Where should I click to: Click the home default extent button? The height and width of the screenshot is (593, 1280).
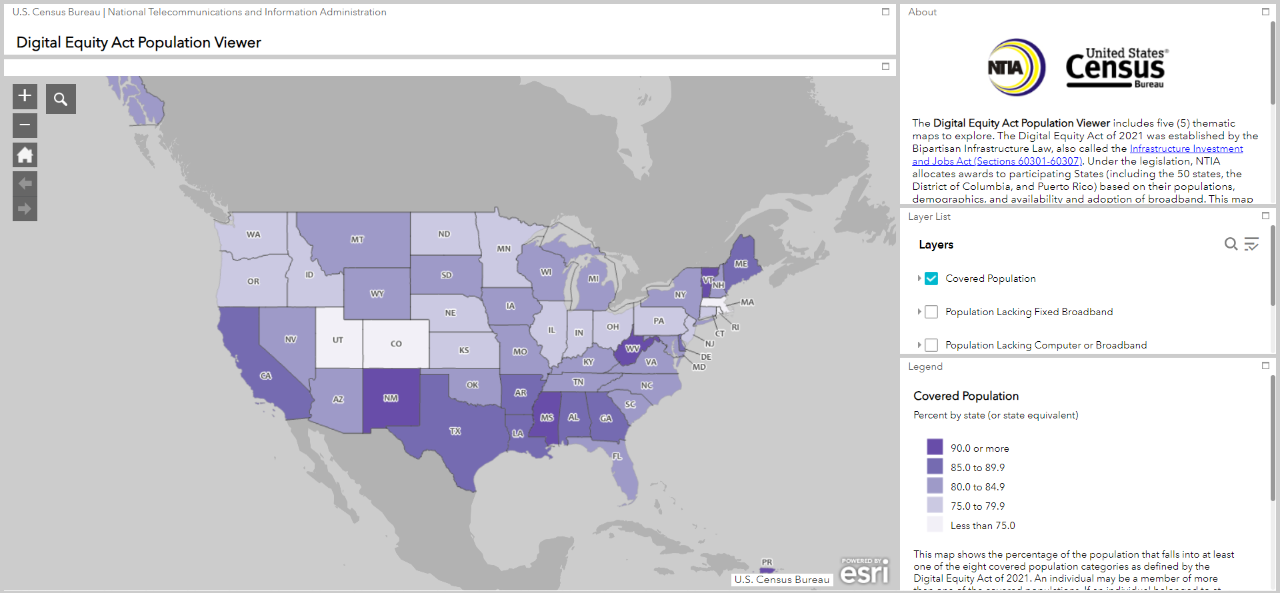click(x=25, y=155)
